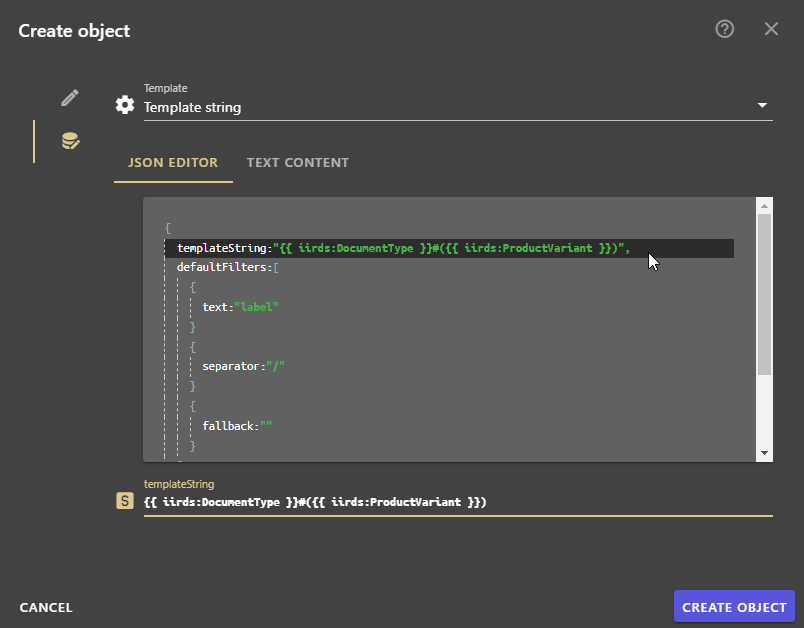Focus the templateString input field
The width and height of the screenshot is (804, 628).
[458, 502]
